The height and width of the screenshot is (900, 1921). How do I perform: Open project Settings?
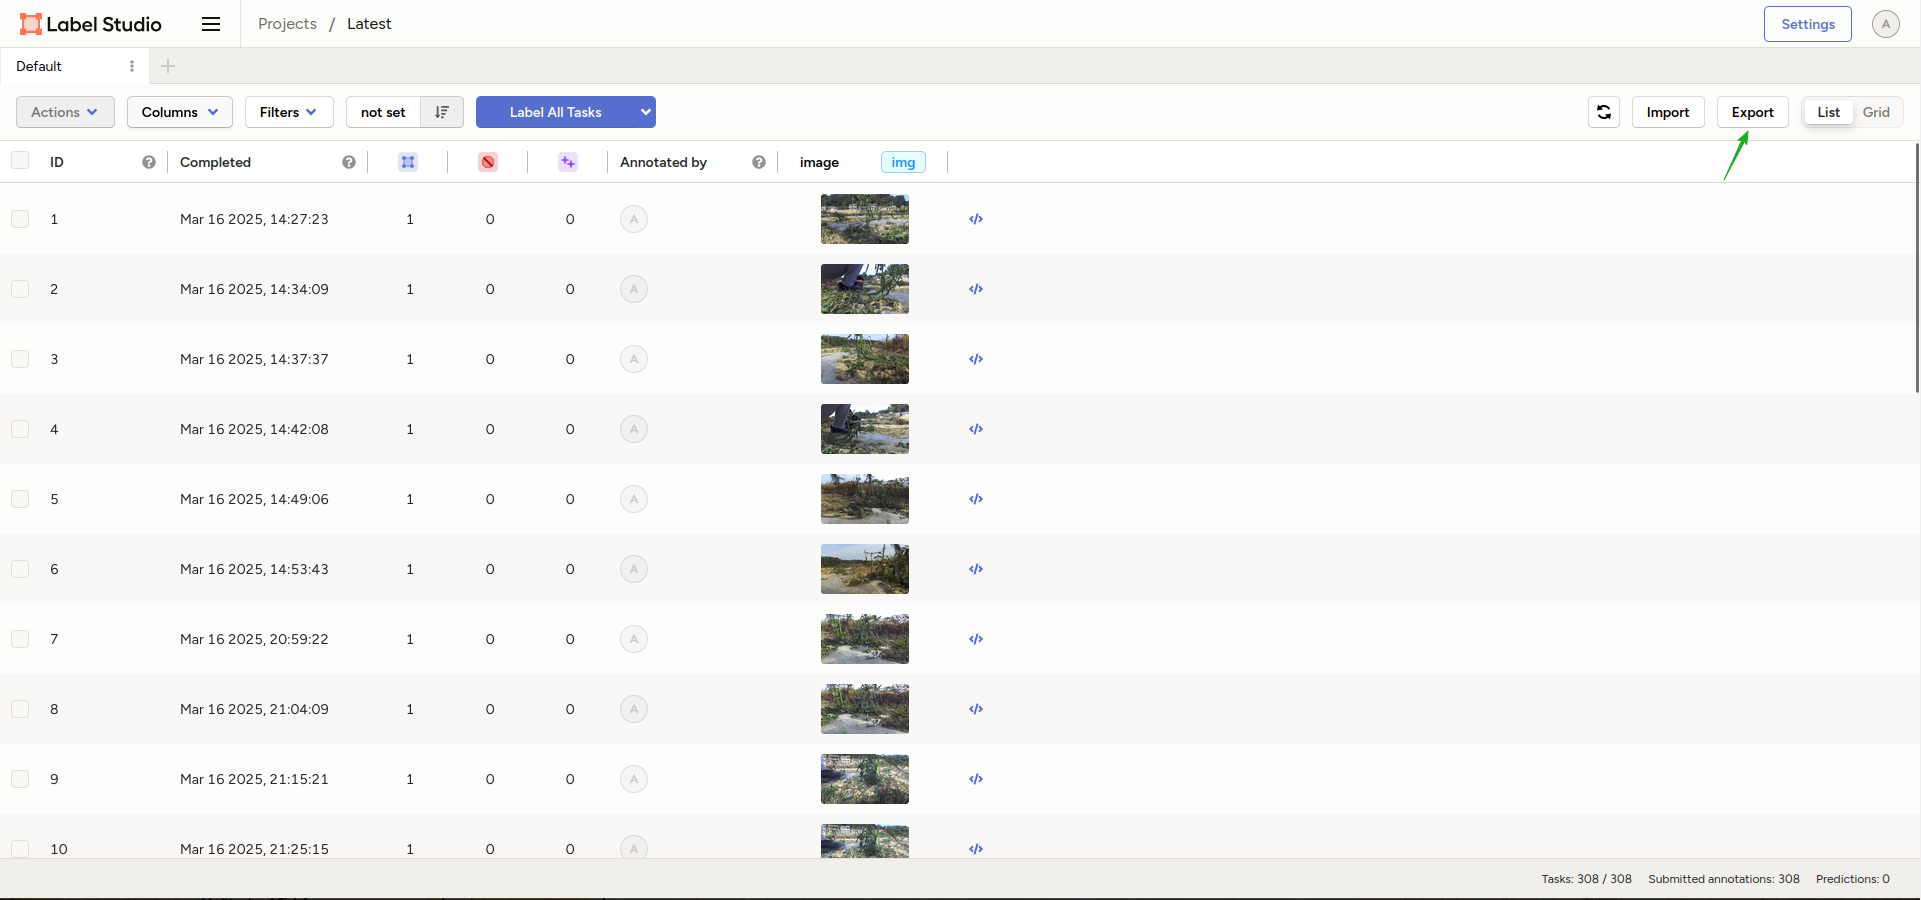pyautogui.click(x=1807, y=24)
